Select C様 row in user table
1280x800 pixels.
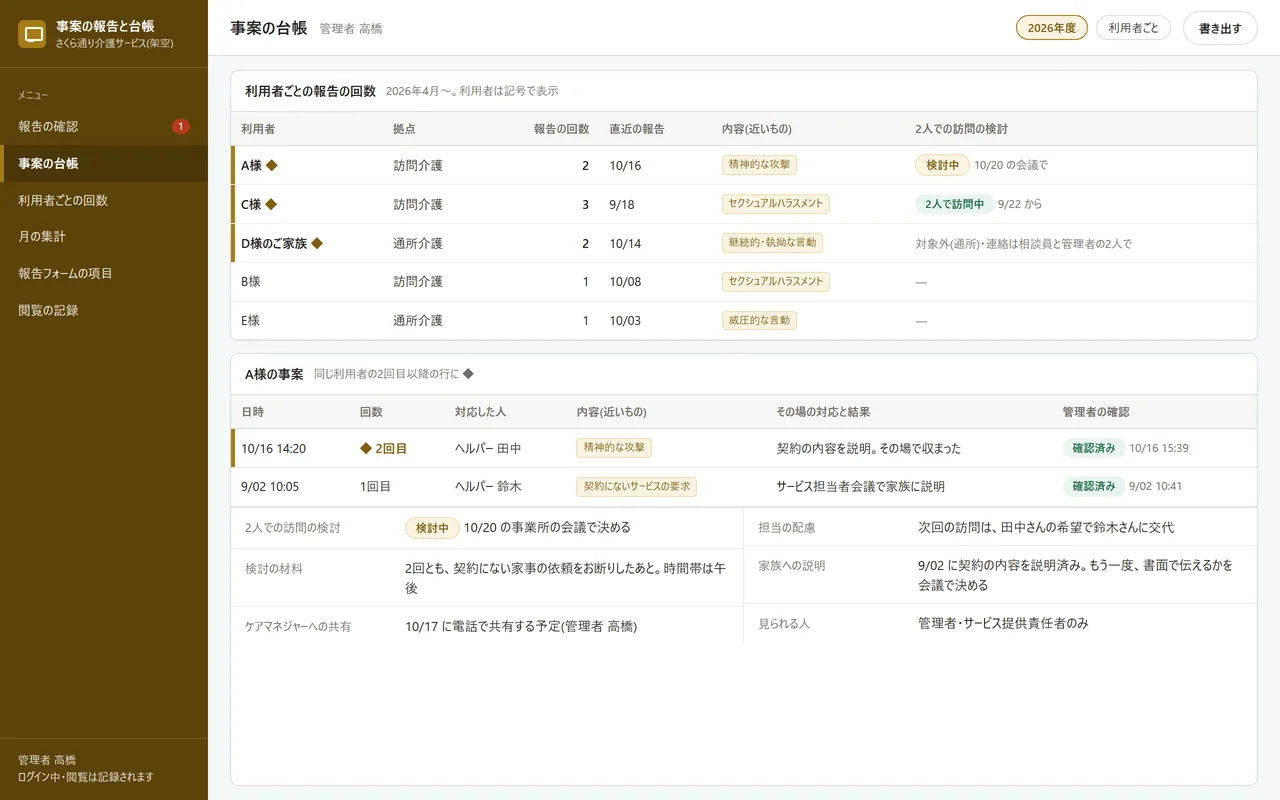point(744,204)
